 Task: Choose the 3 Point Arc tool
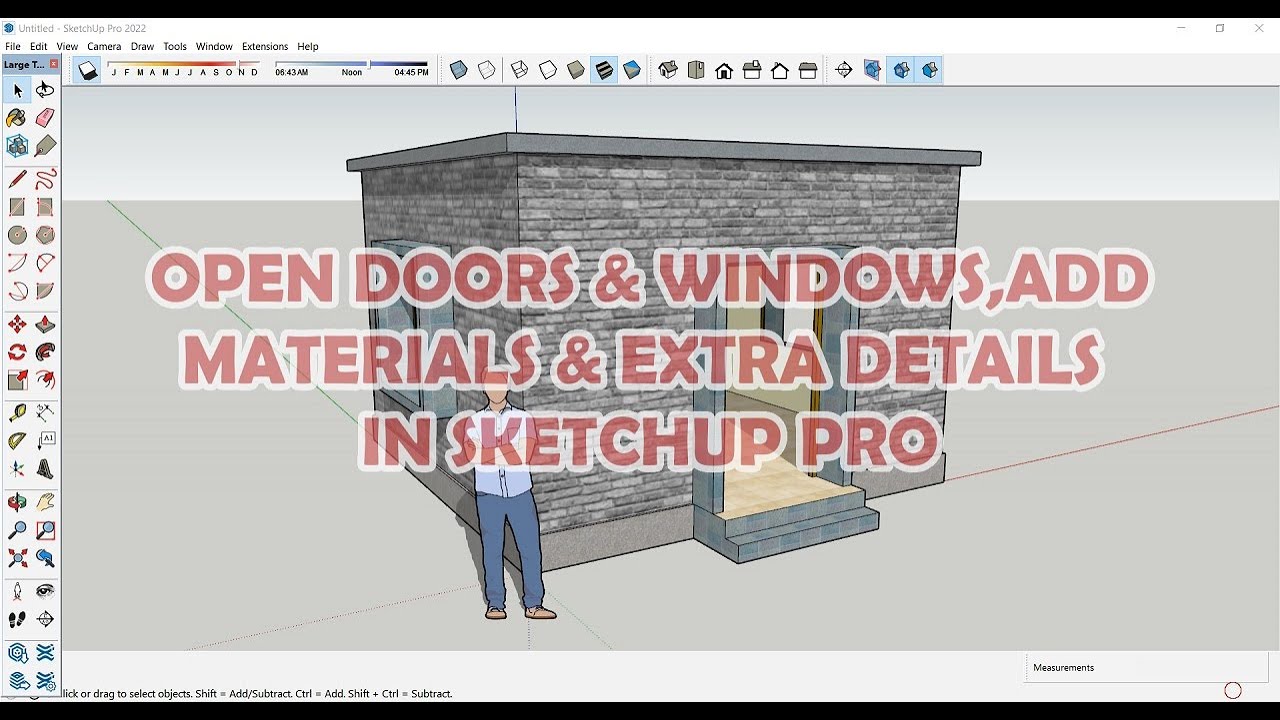17,291
